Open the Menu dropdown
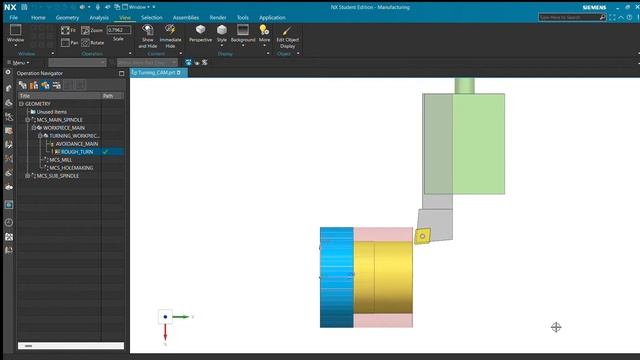The image size is (640, 360). [18, 62]
